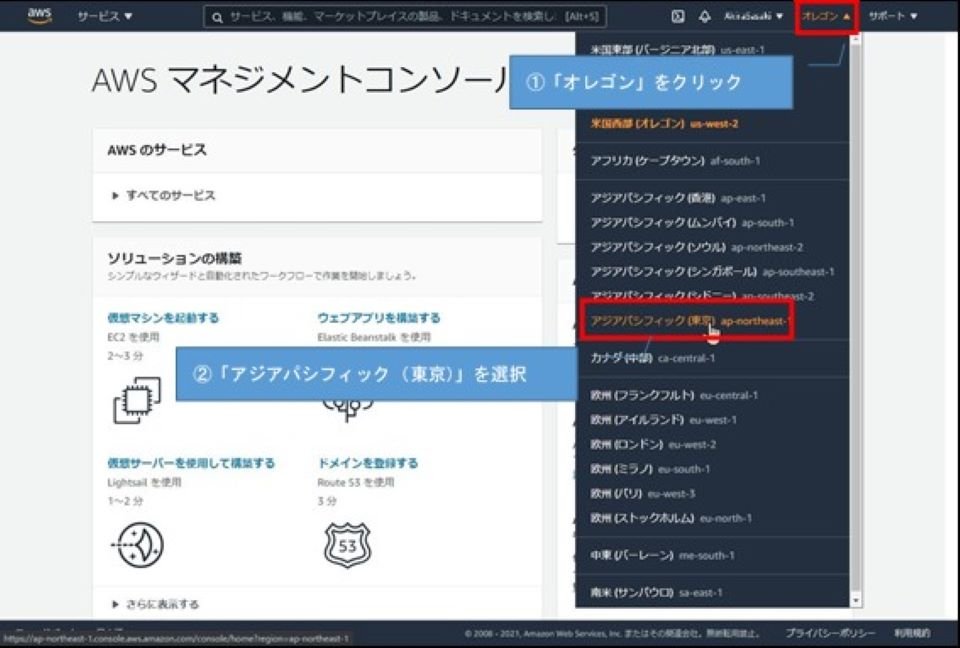This screenshot has width=960, height=648.
Task: Select カナダ (中部) ca-central-1 region
Action: (652, 358)
